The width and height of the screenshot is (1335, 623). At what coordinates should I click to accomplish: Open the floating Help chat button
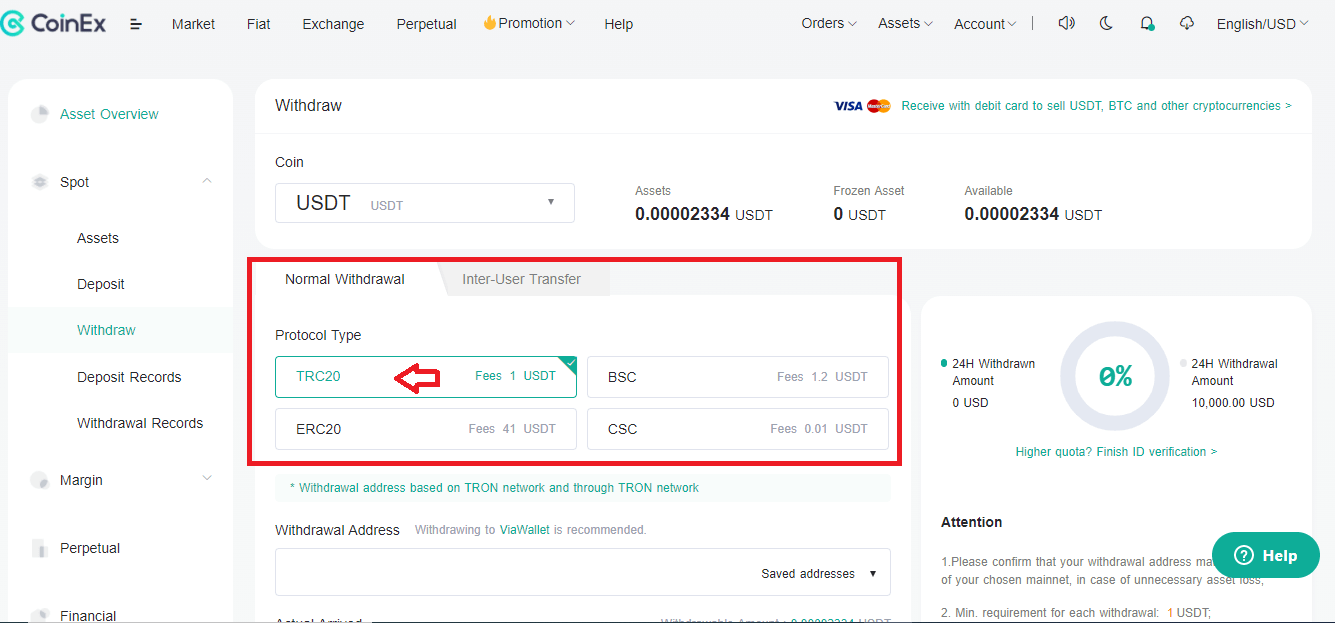[1266, 556]
